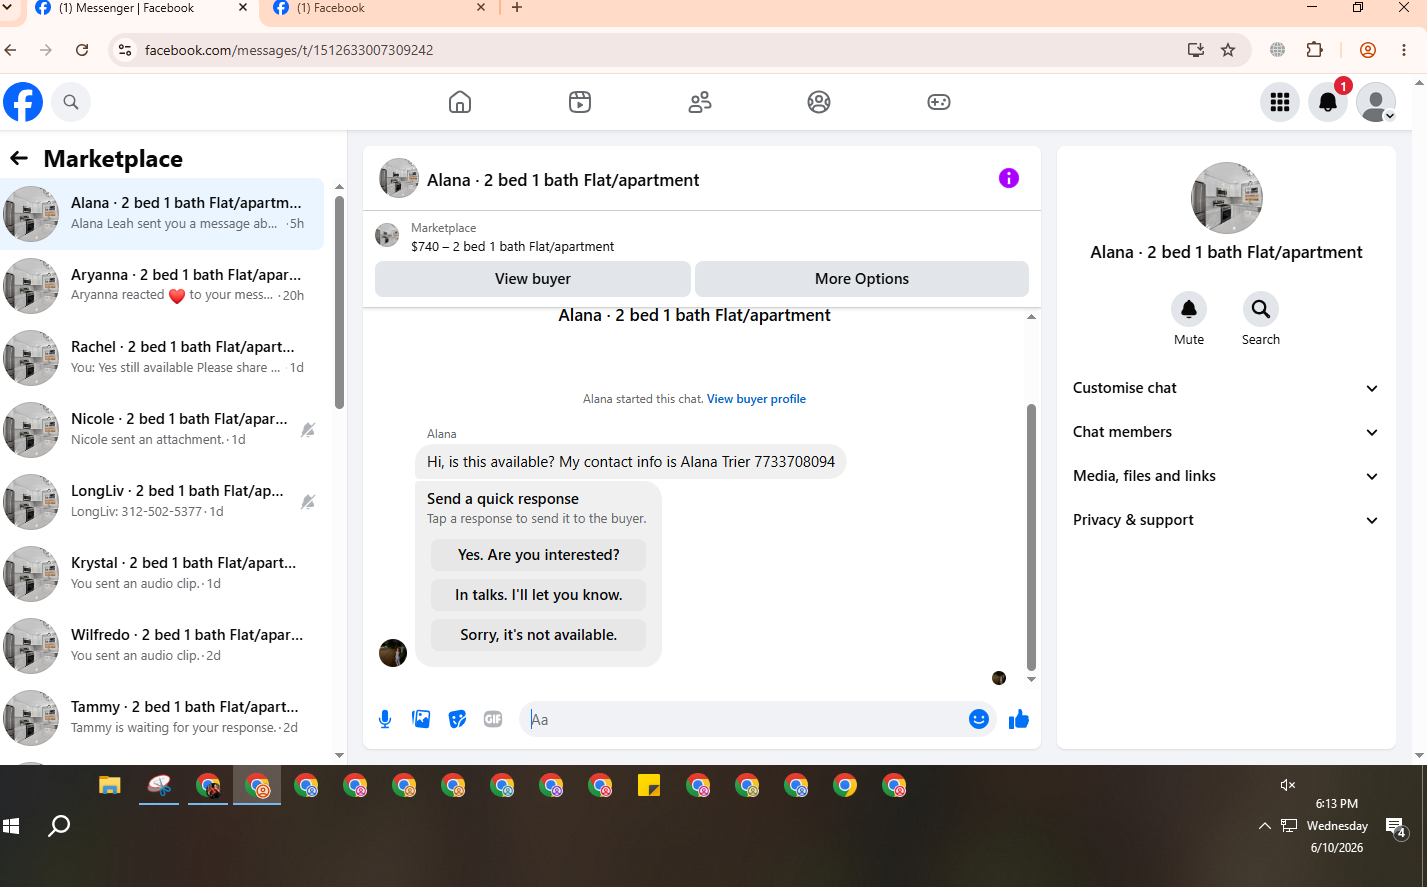The height and width of the screenshot is (887, 1427).
Task: Click the Facebook logo
Action: click(x=23, y=102)
